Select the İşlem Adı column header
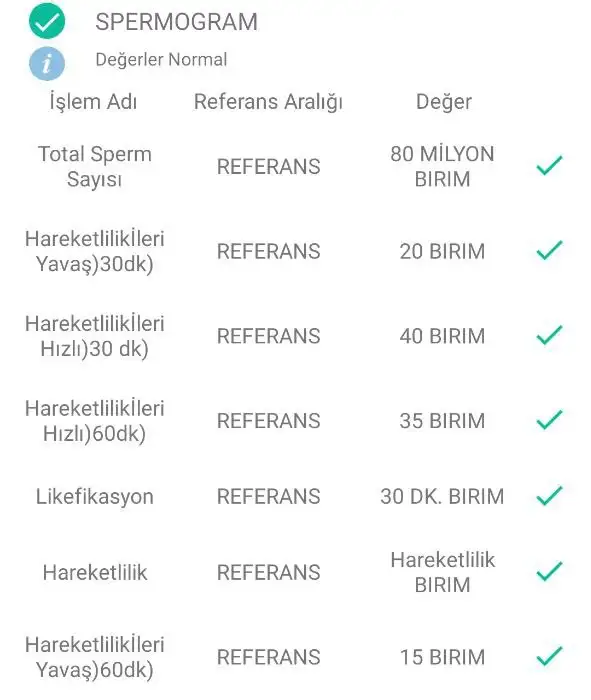The width and height of the screenshot is (591, 700). (93, 101)
